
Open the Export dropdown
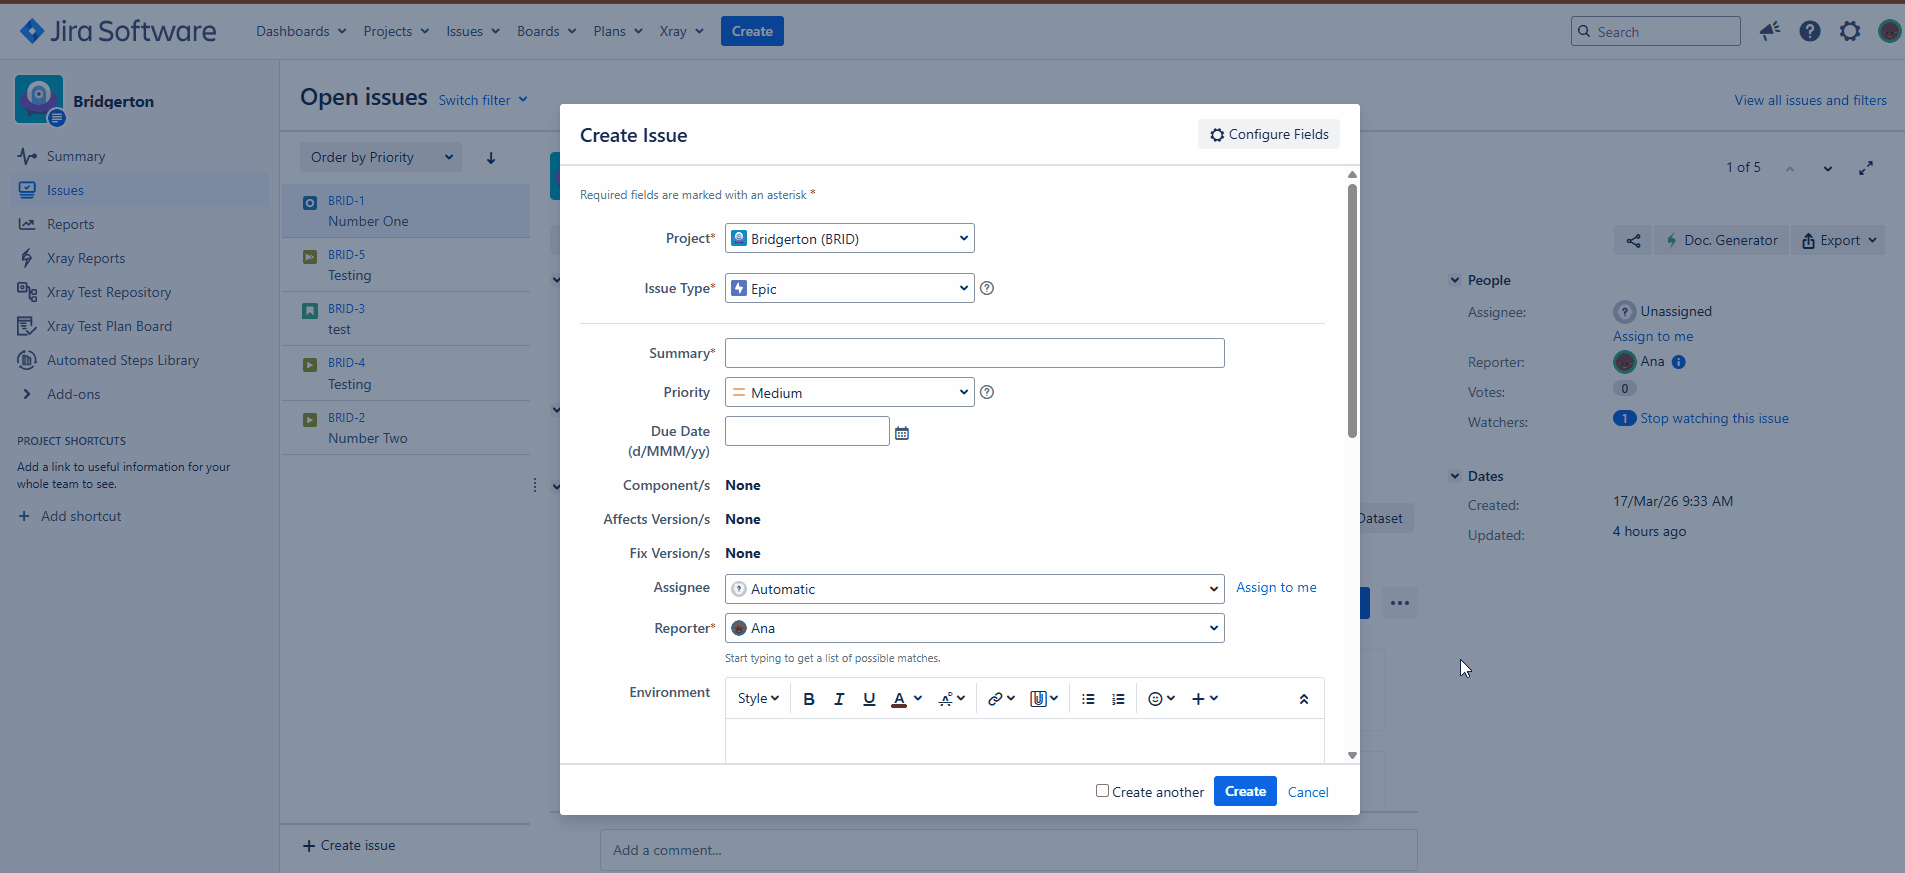tap(1838, 240)
